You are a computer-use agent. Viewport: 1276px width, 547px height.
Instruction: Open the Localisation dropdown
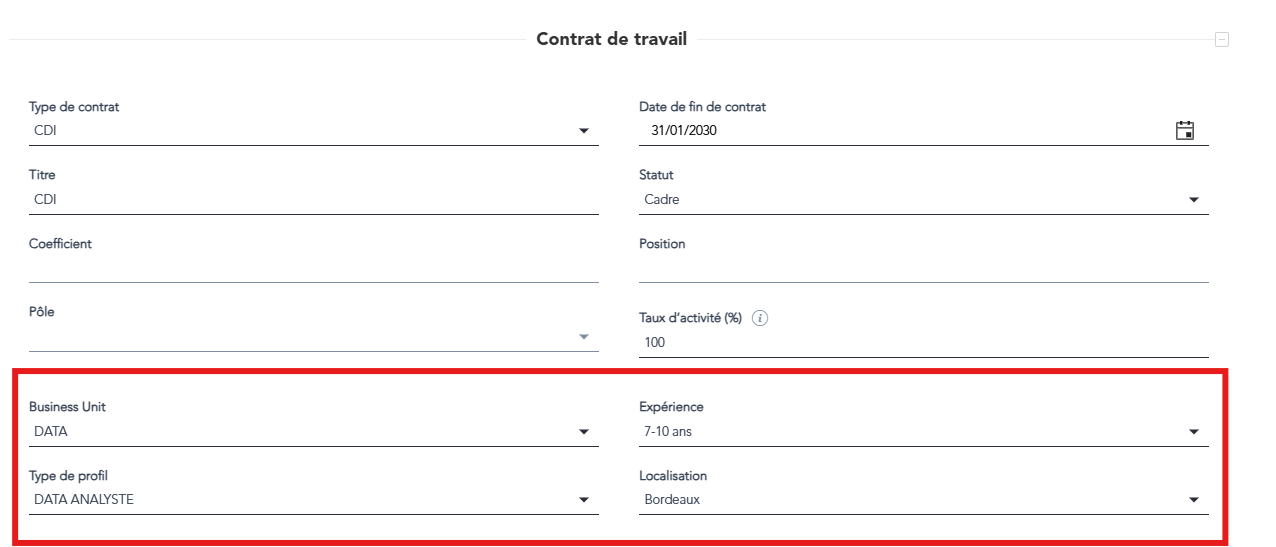point(1193,500)
